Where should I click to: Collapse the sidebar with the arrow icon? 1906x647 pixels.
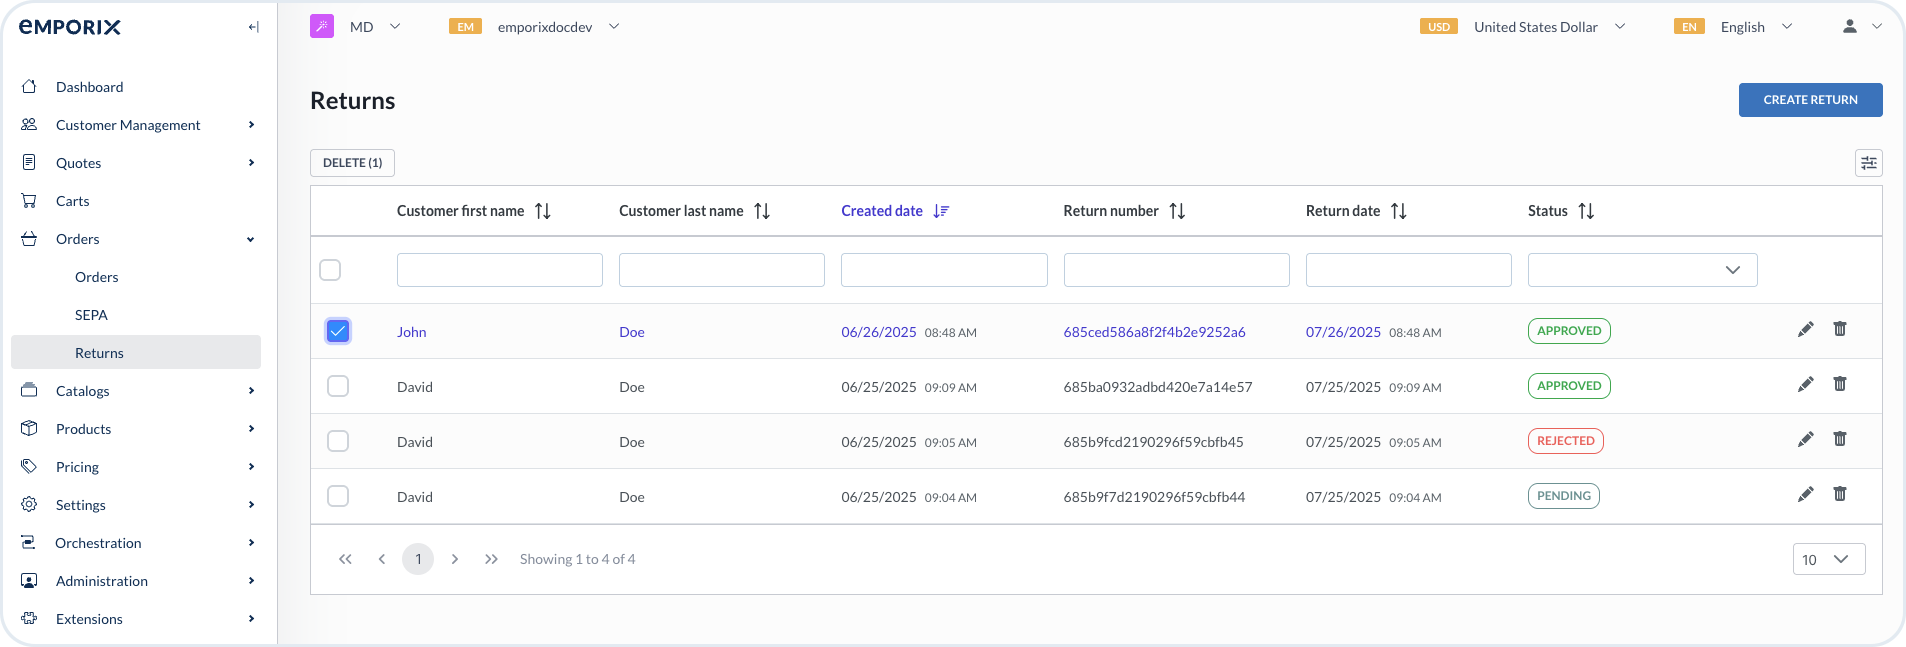pyautogui.click(x=253, y=27)
